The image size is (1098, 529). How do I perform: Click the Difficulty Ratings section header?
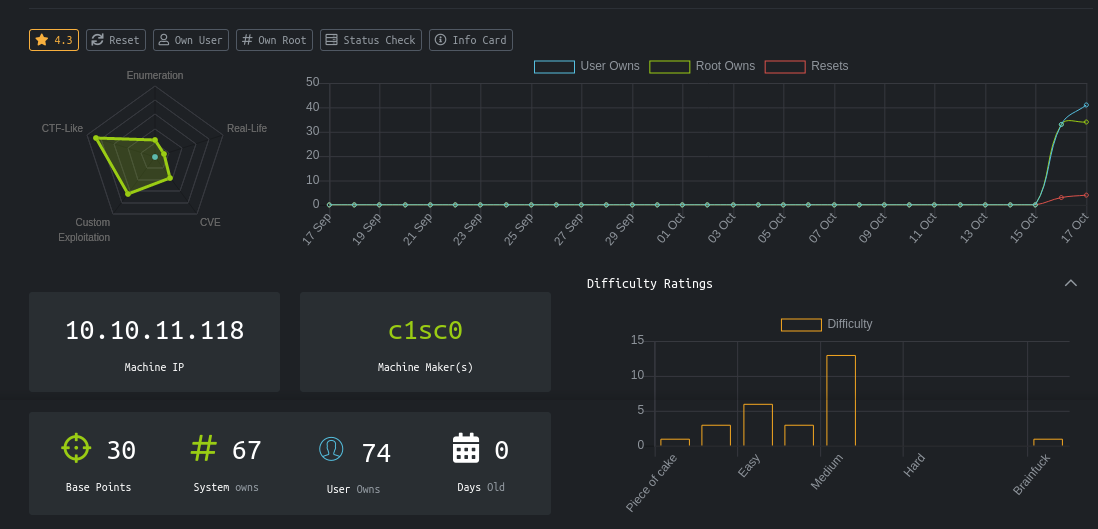(x=650, y=284)
